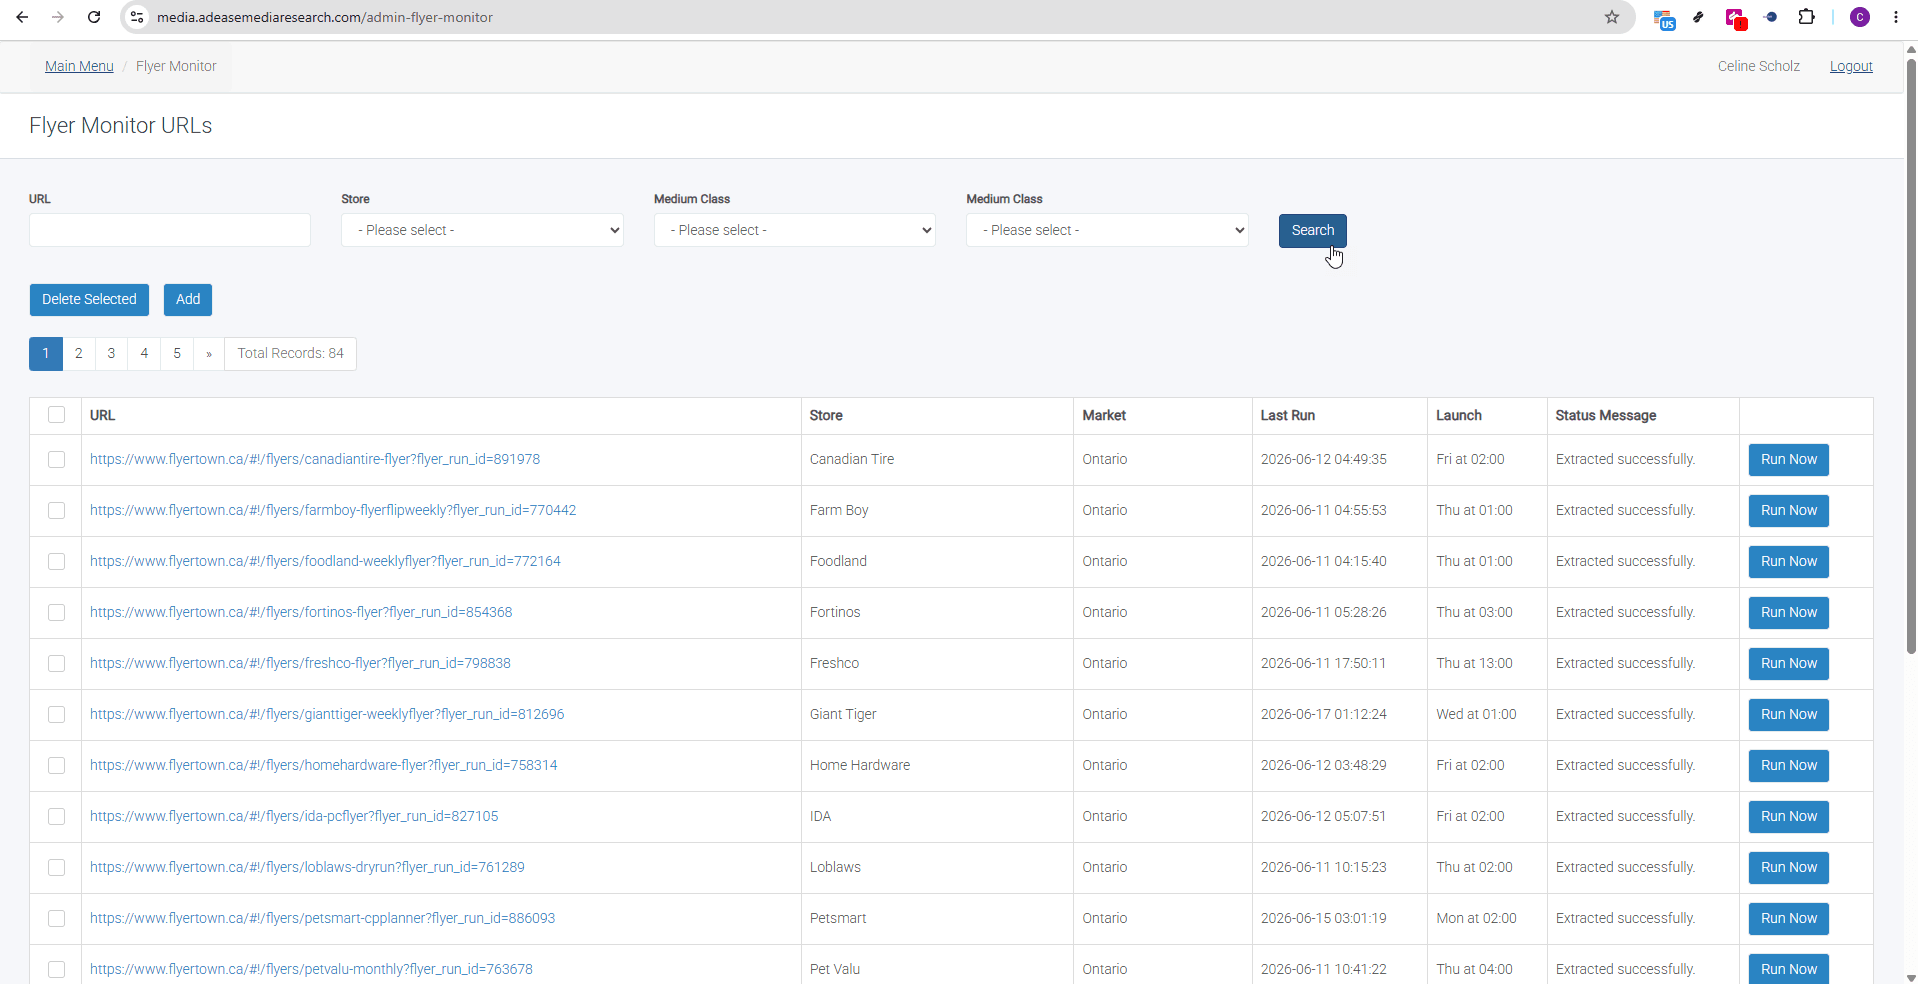Image resolution: width=1918 pixels, height=984 pixels.
Task: Jump to next pages with » button
Action: click(x=209, y=354)
